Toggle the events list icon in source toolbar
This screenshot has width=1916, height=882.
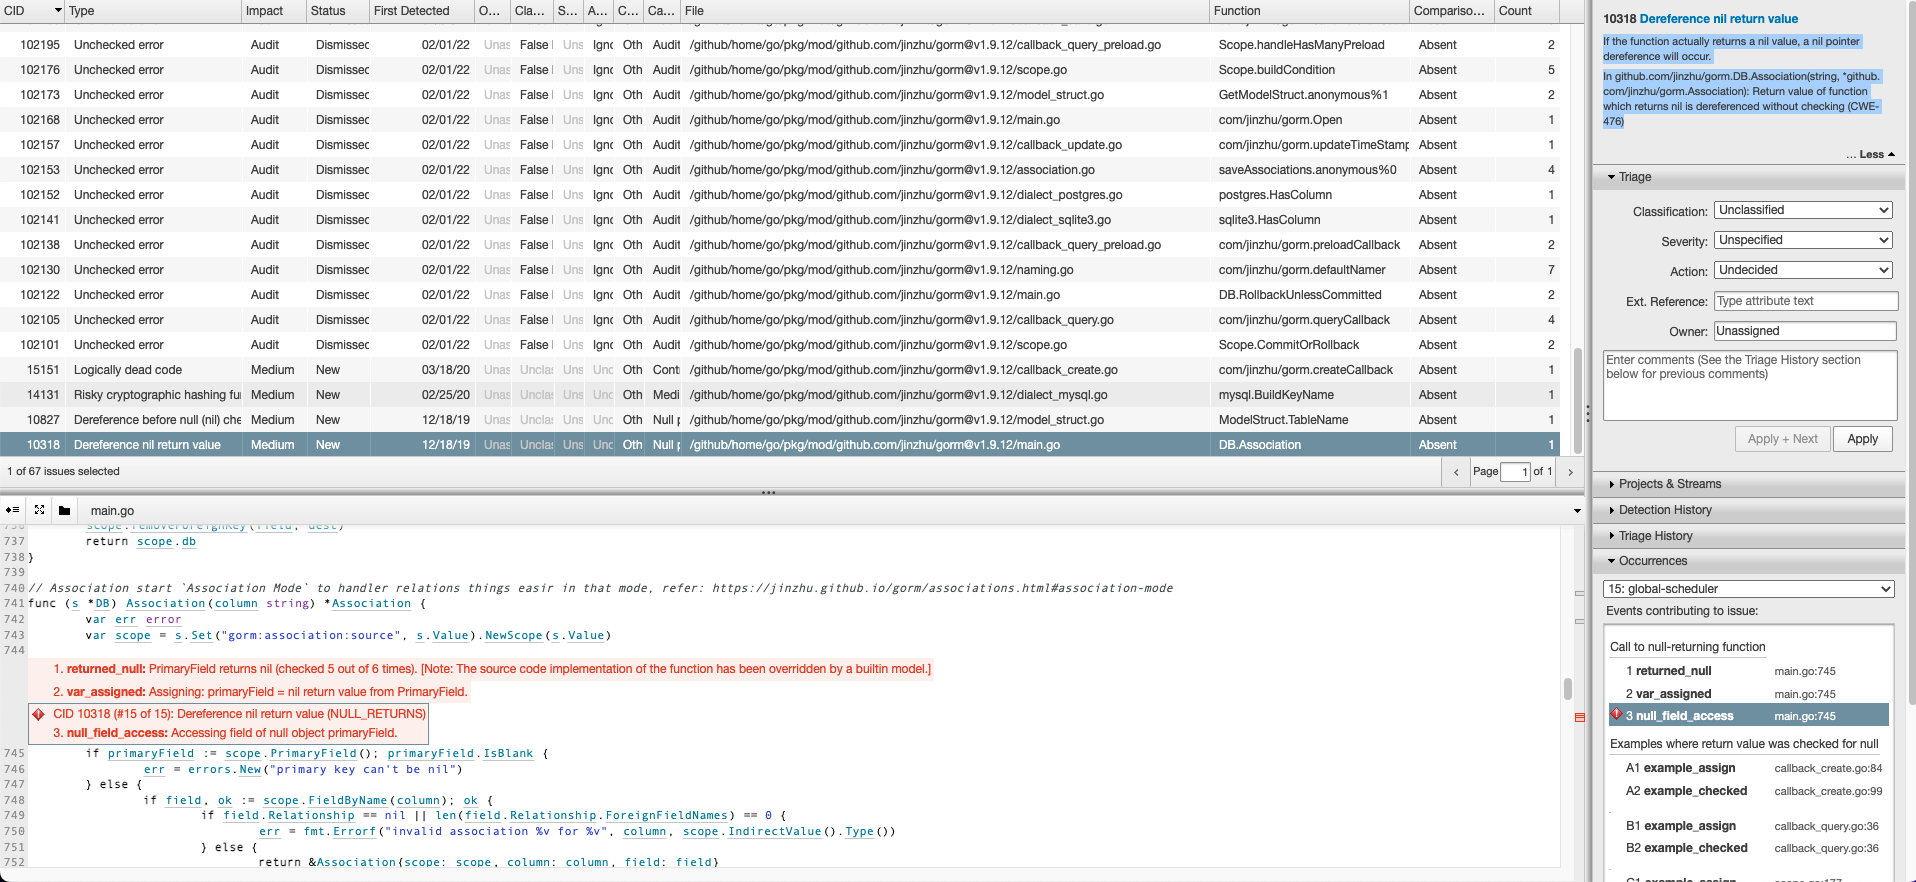coord(12,510)
